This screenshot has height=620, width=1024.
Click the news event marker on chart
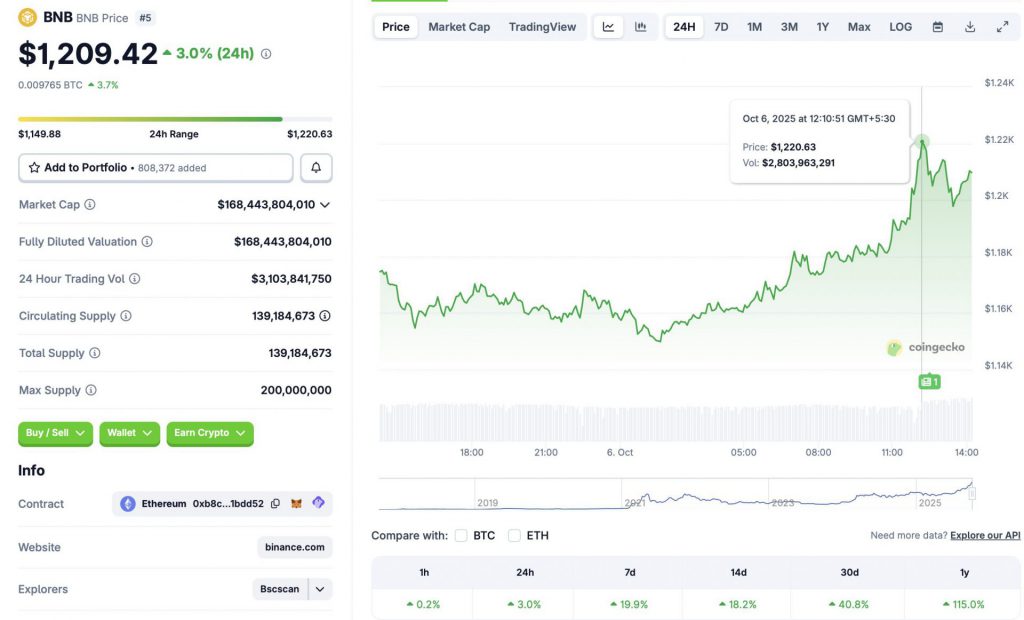(929, 381)
